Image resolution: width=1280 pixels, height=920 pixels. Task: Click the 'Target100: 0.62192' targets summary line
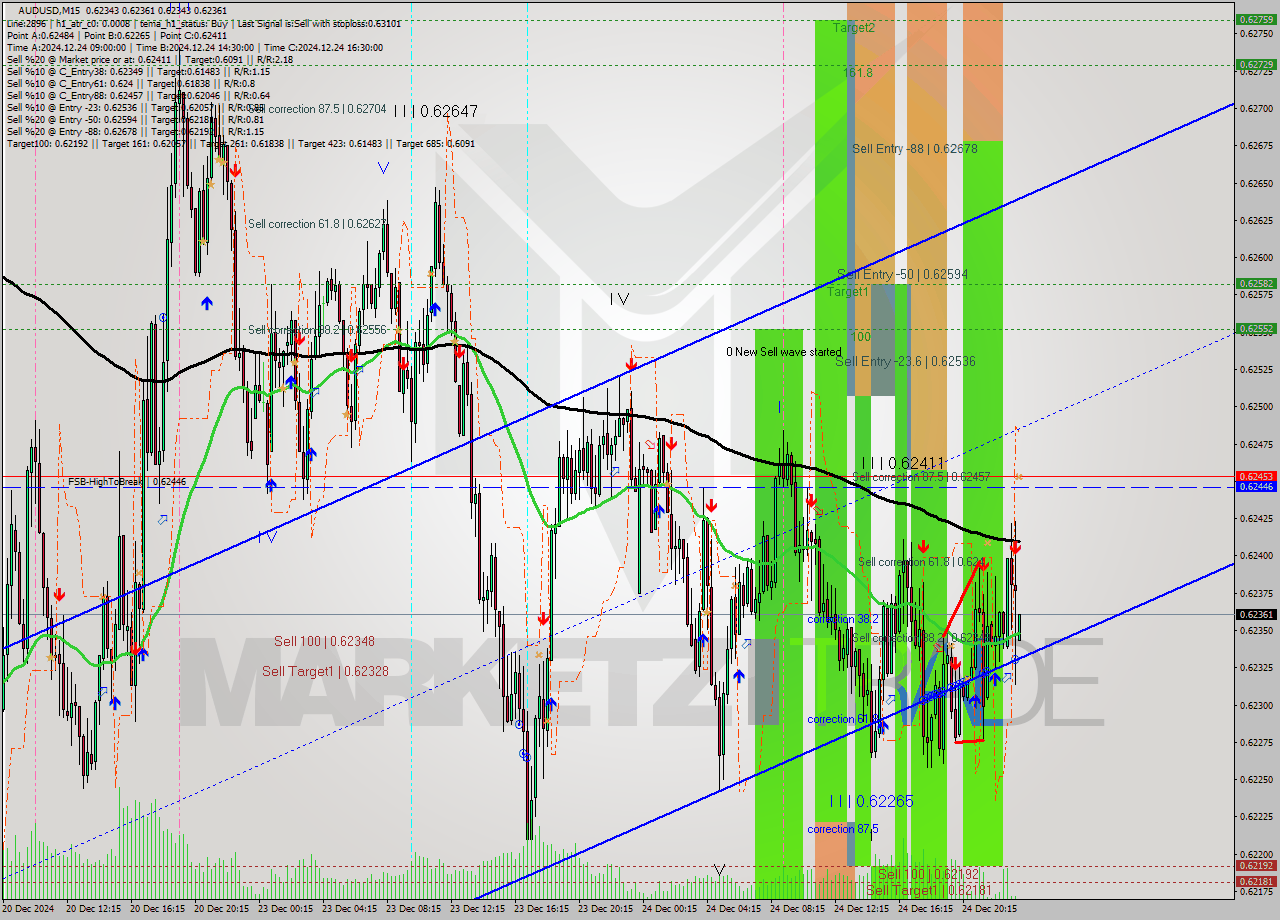point(240,143)
